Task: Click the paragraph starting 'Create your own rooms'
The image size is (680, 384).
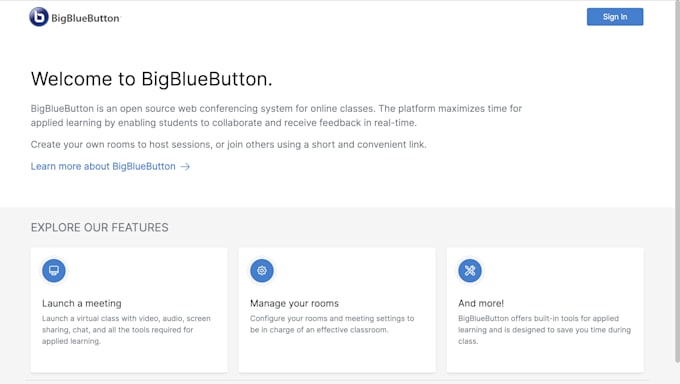Action: [229, 144]
